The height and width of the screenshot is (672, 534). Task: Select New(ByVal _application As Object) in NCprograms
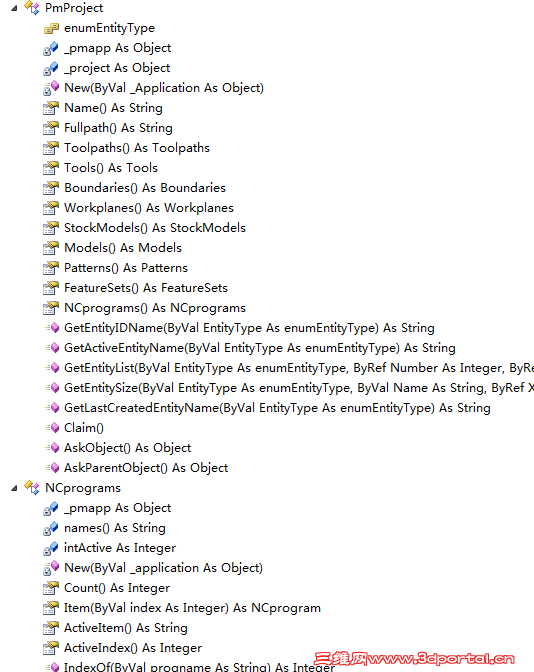163,568
